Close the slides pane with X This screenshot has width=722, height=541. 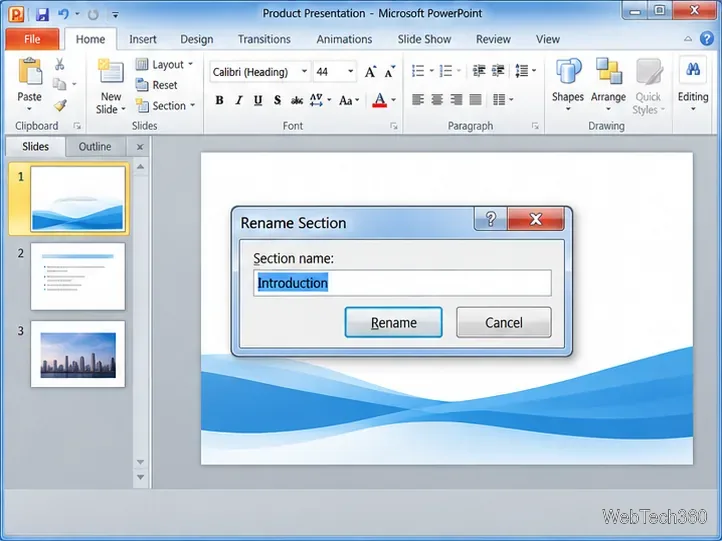pyautogui.click(x=140, y=147)
